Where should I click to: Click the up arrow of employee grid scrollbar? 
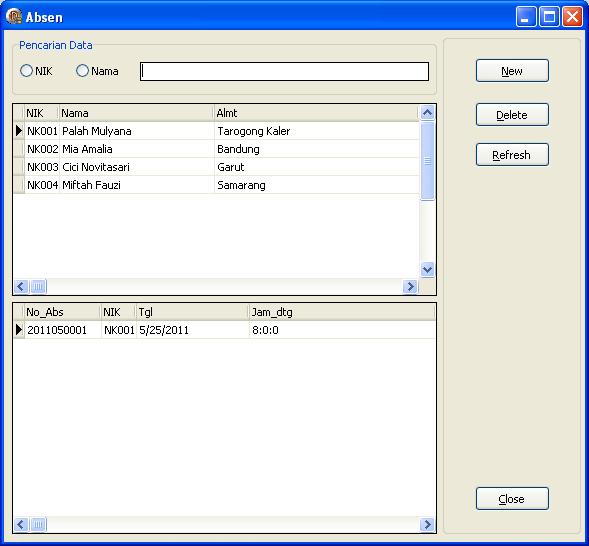427,113
